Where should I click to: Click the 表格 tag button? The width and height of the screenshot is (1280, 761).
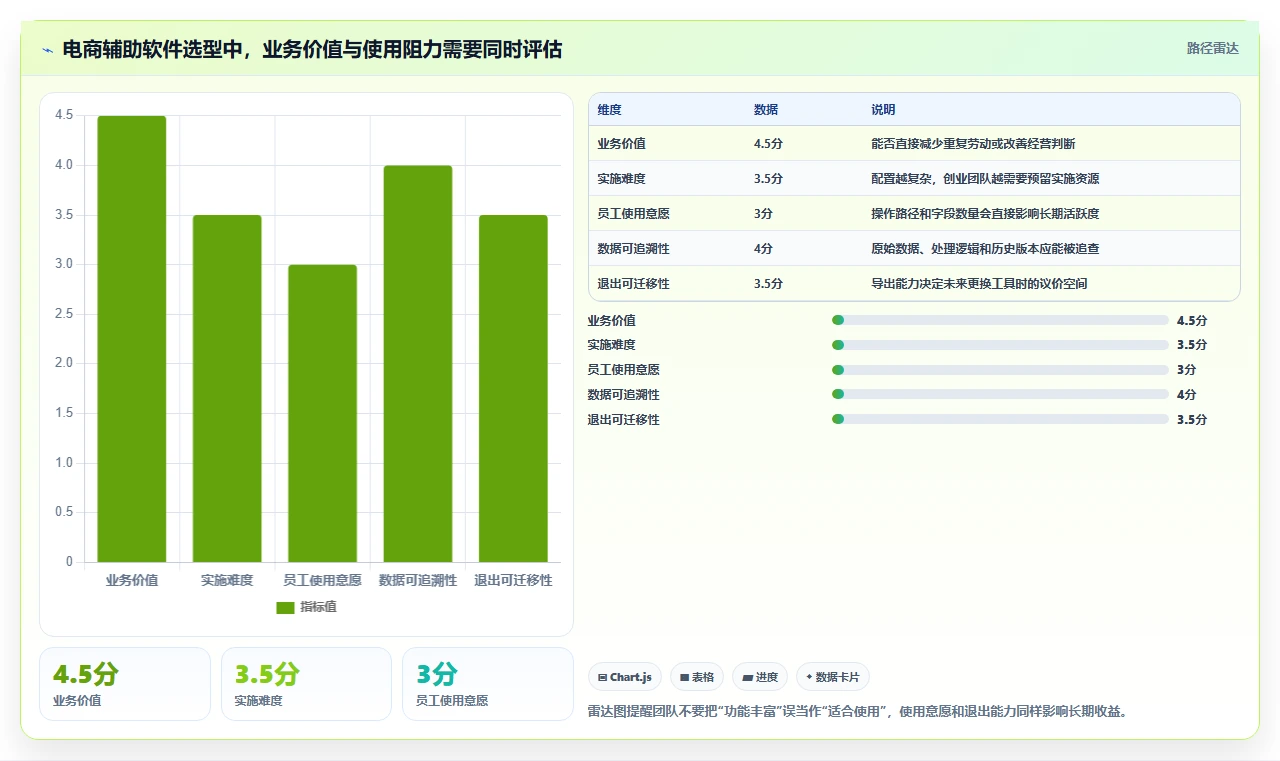pos(696,677)
